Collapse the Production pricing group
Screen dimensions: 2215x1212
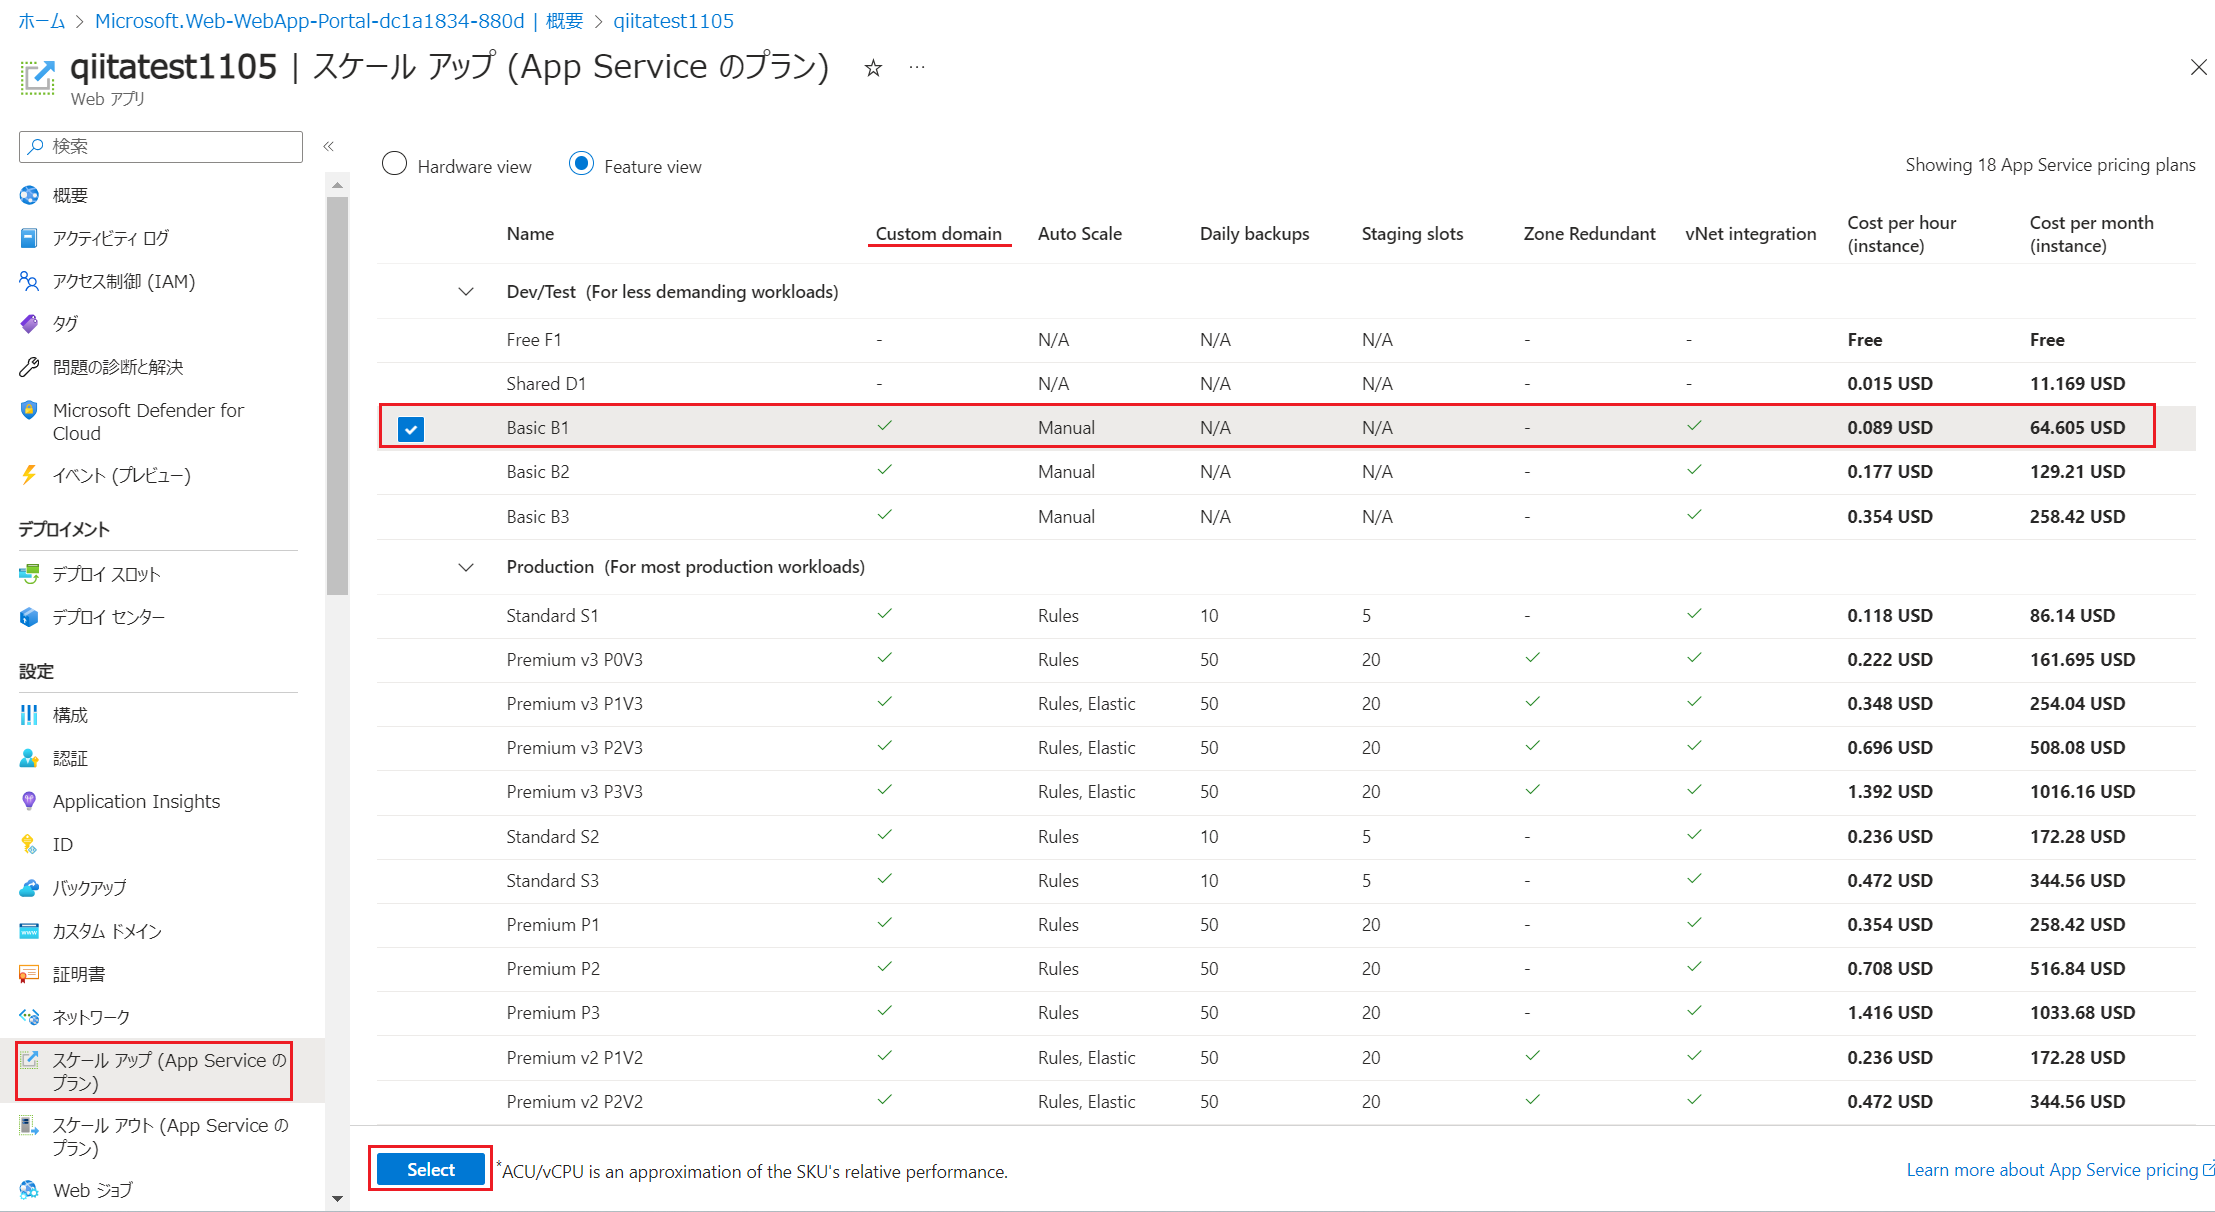pyautogui.click(x=466, y=567)
